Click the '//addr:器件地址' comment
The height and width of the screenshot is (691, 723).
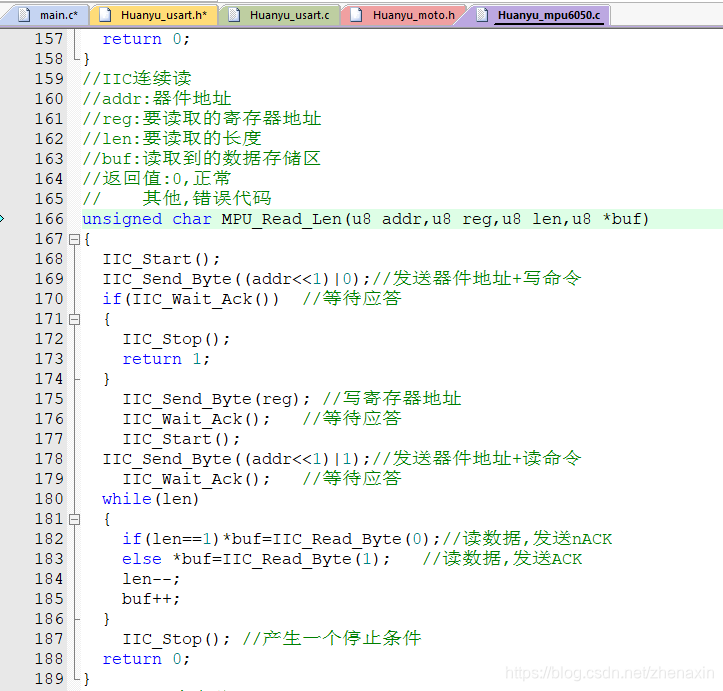(157, 99)
